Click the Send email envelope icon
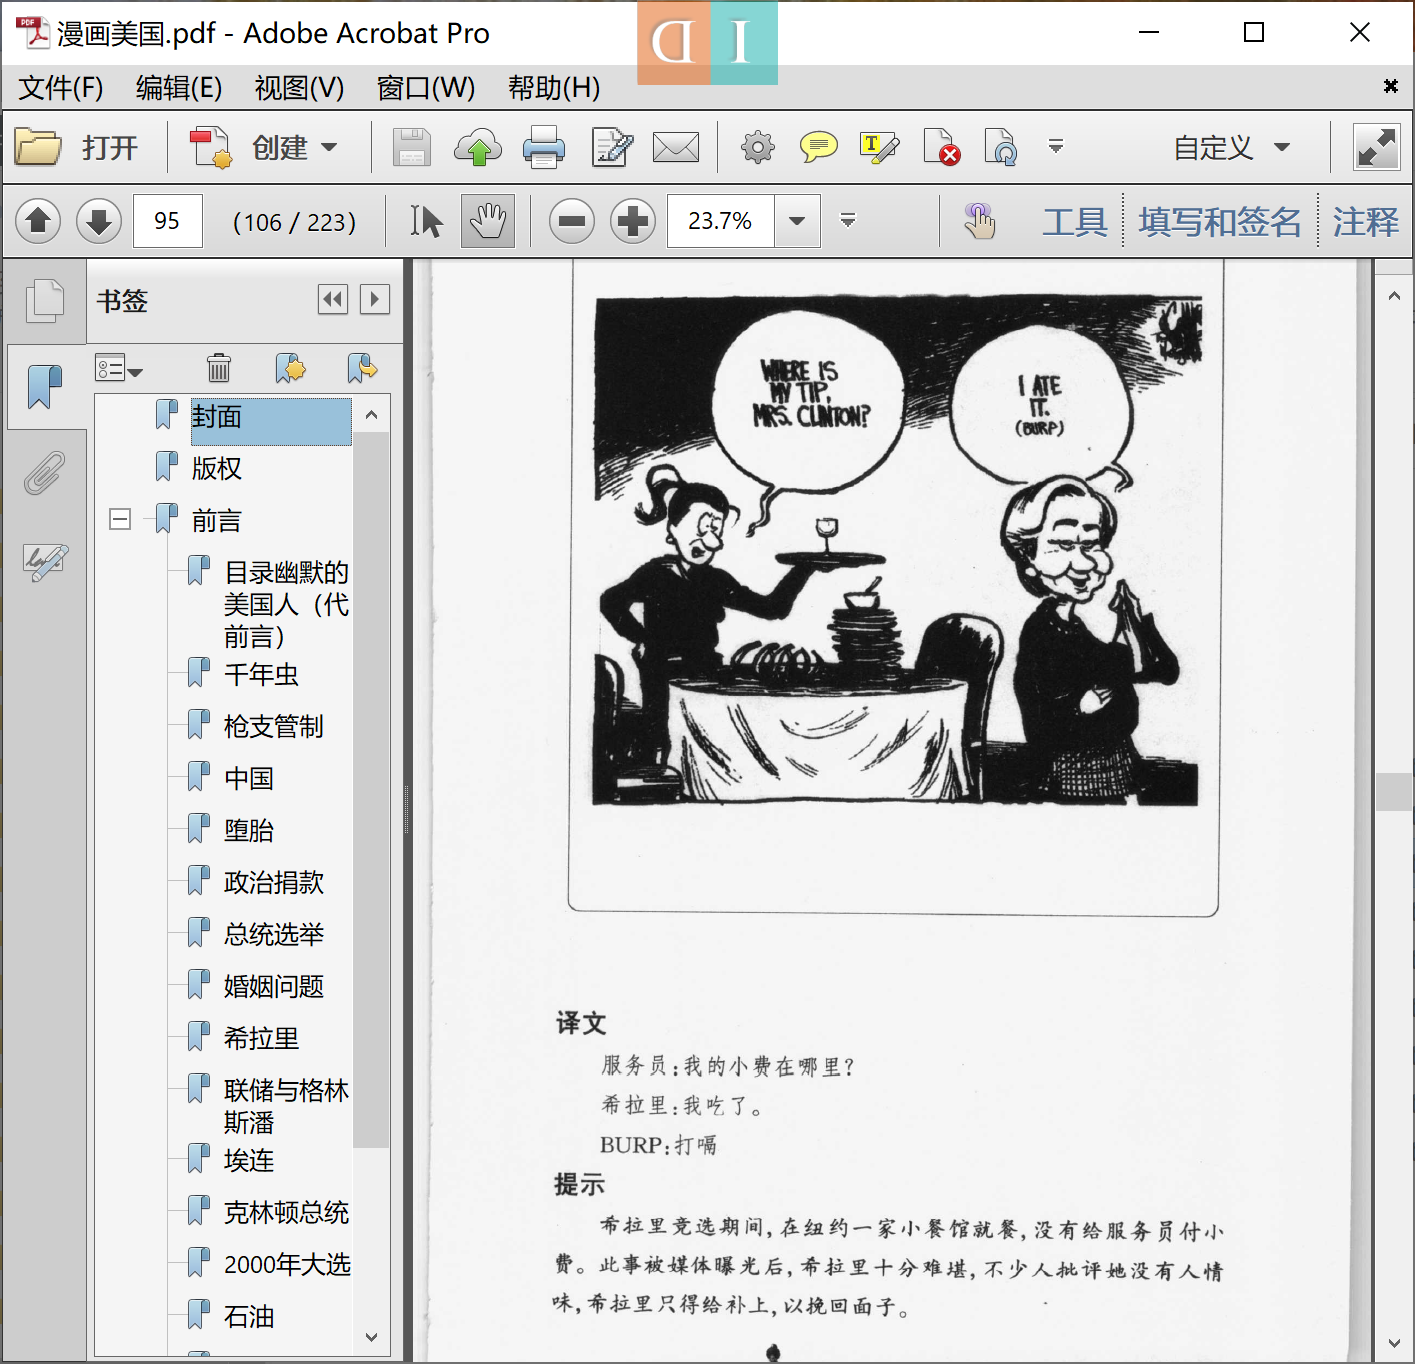Viewport: 1415px width, 1364px height. pos(676,148)
